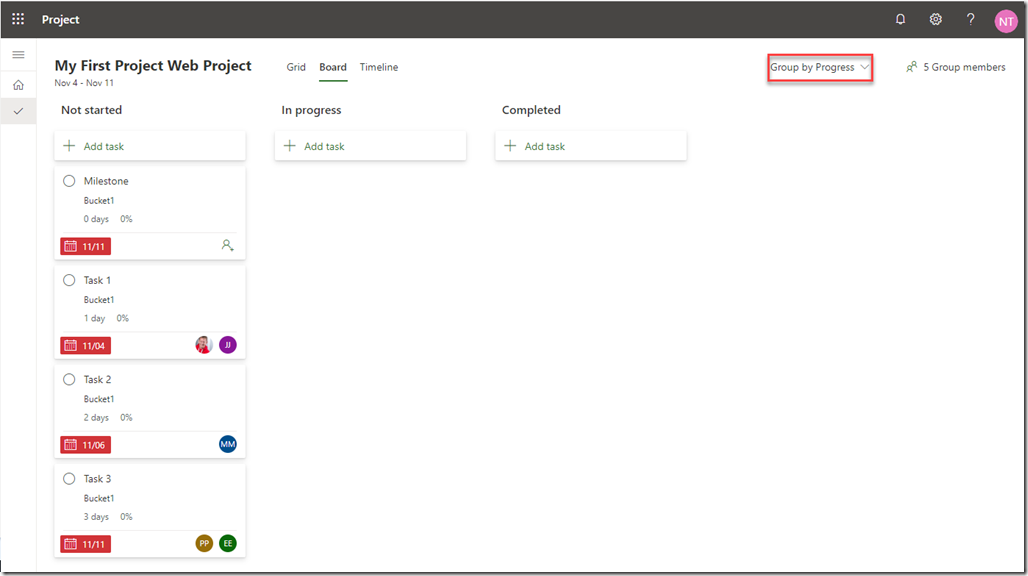Click the assign-person icon on Milestone card
The width and height of the screenshot is (1028, 576).
click(227, 246)
